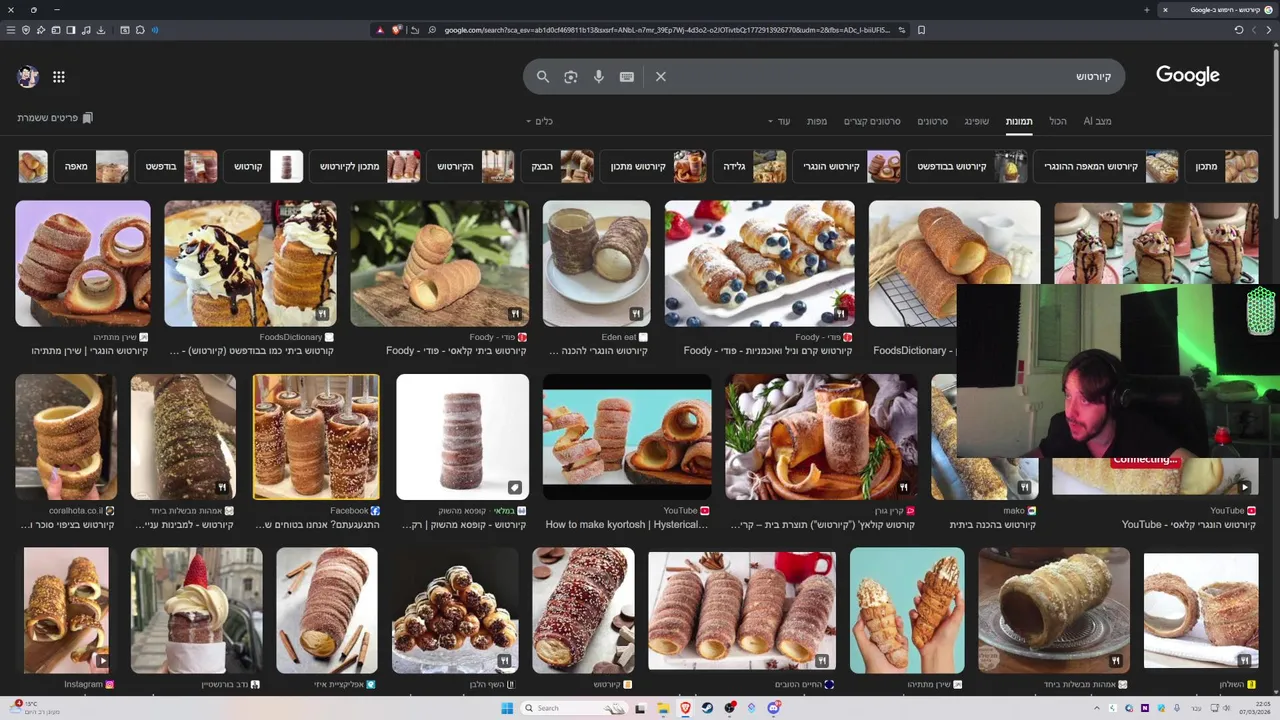Open the 'How to make kyortosh' YouTube thumbnail
Image resolution: width=1280 pixels, height=720 pixels.
click(627, 437)
